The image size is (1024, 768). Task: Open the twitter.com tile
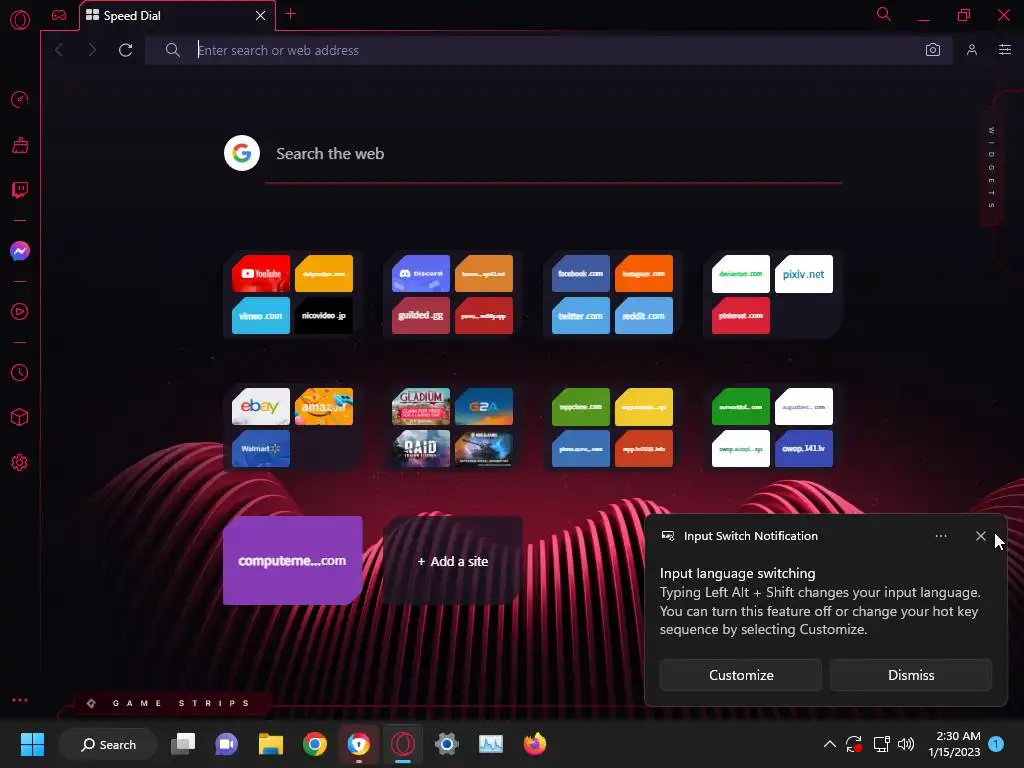coord(581,315)
